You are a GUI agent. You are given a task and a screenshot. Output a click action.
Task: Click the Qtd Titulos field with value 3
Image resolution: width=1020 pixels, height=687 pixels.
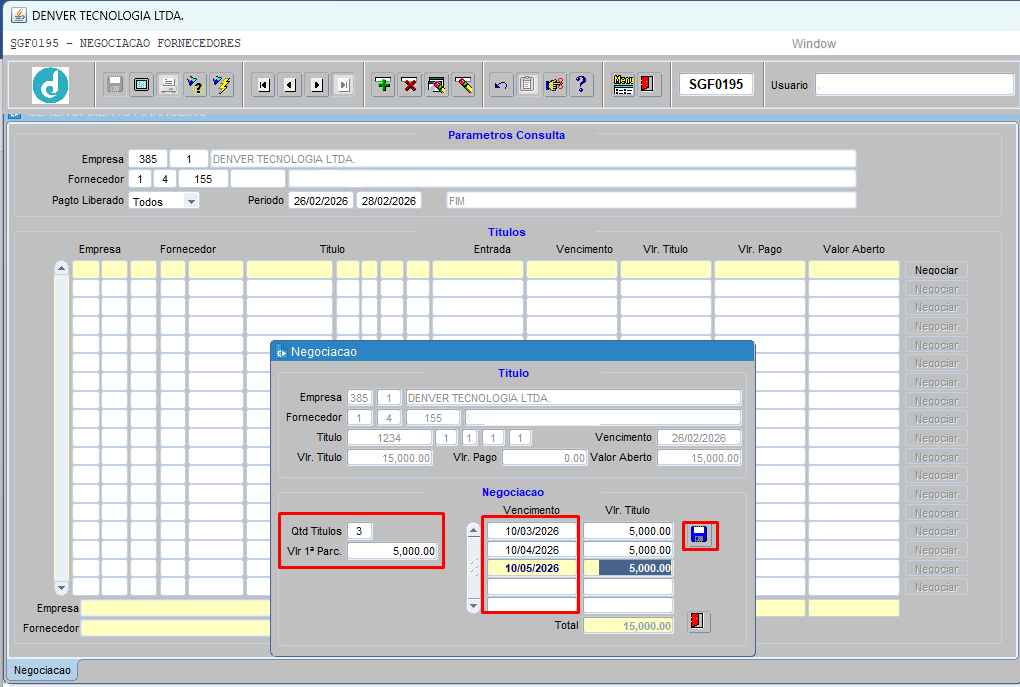(x=360, y=531)
